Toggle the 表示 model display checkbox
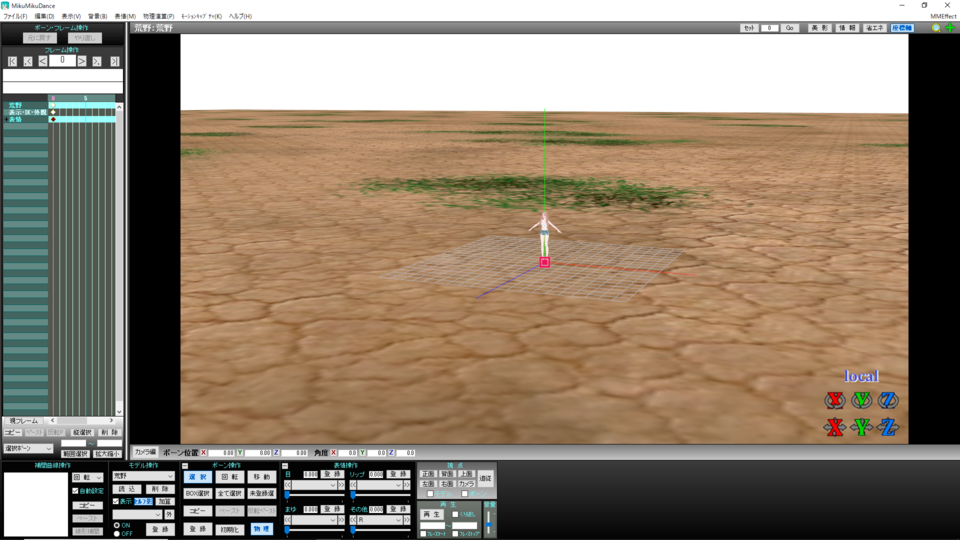960x540 pixels. (116, 501)
